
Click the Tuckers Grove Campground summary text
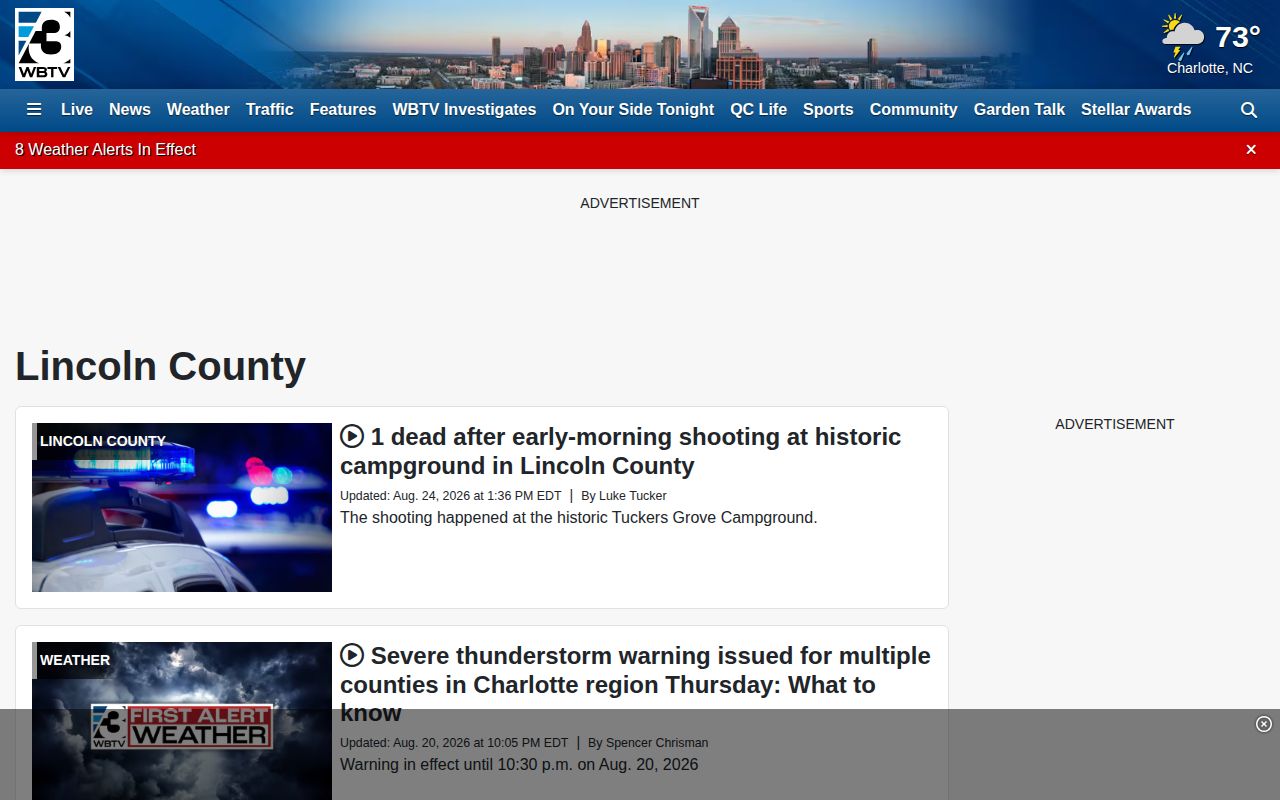[x=579, y=518]
